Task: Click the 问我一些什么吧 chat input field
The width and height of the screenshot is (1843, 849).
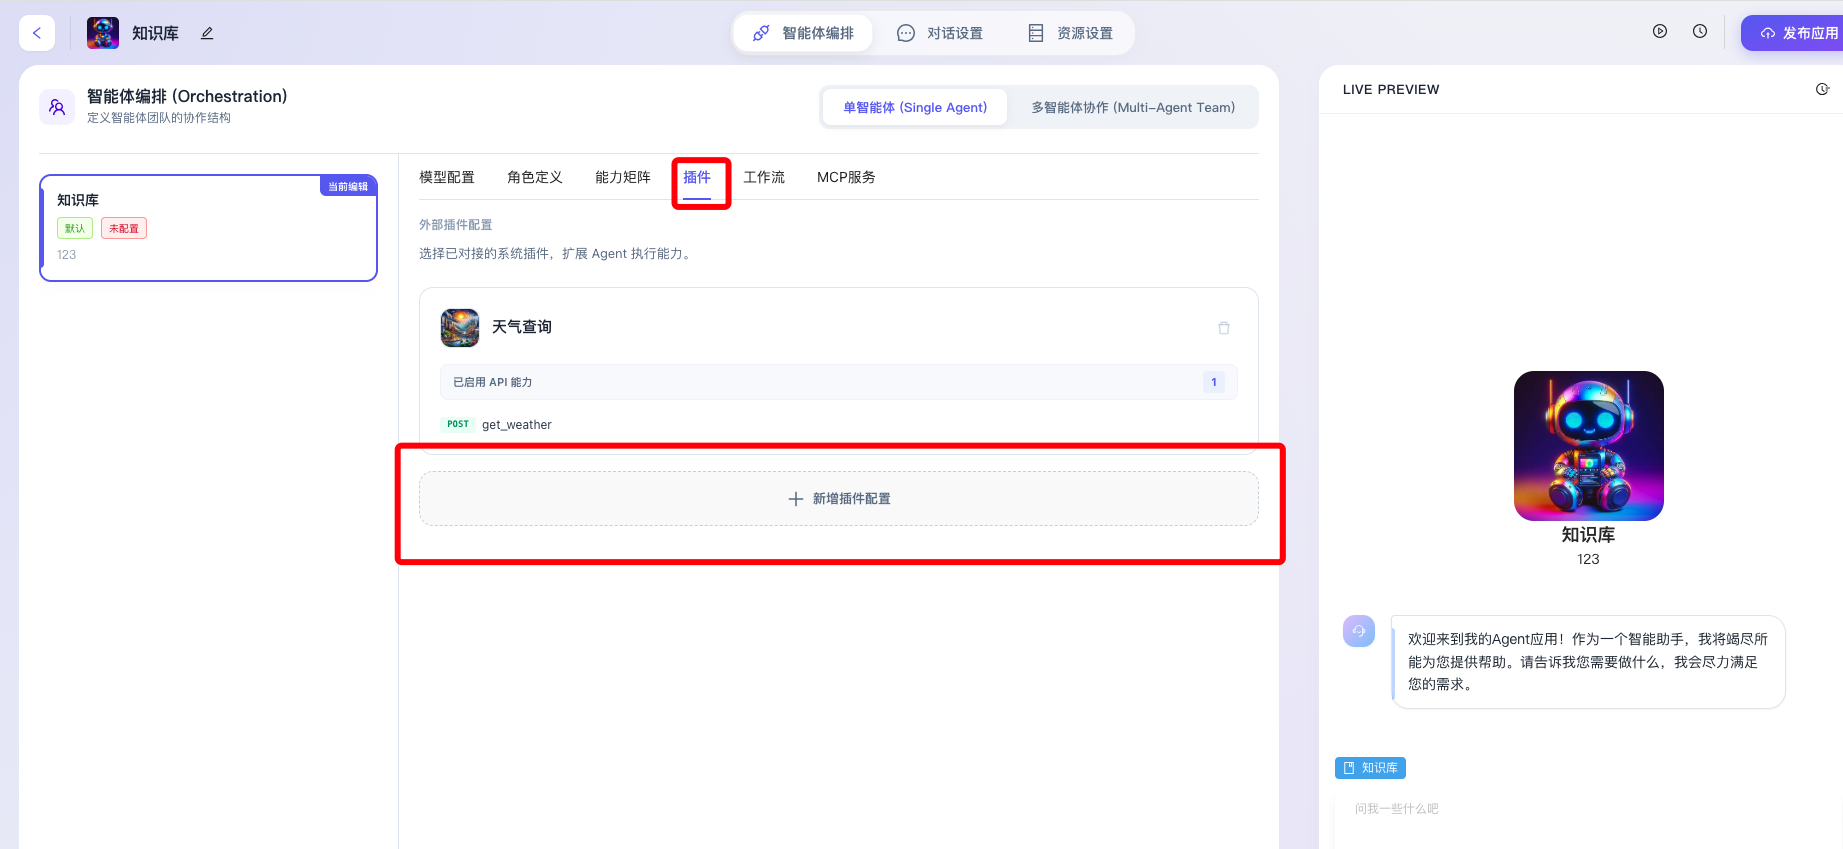Action: tap(1580, 809)
